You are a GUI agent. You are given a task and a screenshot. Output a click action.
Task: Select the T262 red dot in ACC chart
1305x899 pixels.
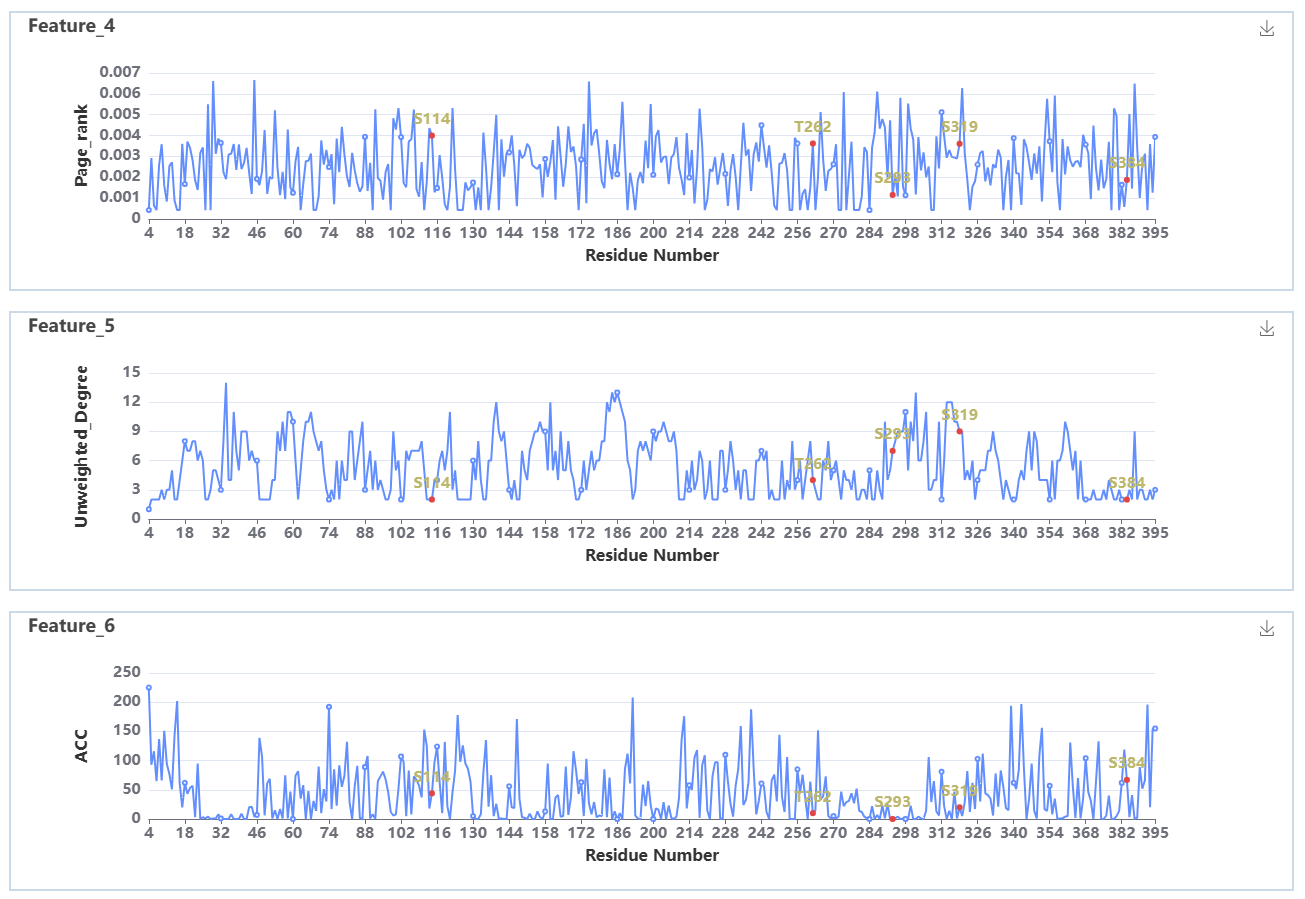point(813,812)
